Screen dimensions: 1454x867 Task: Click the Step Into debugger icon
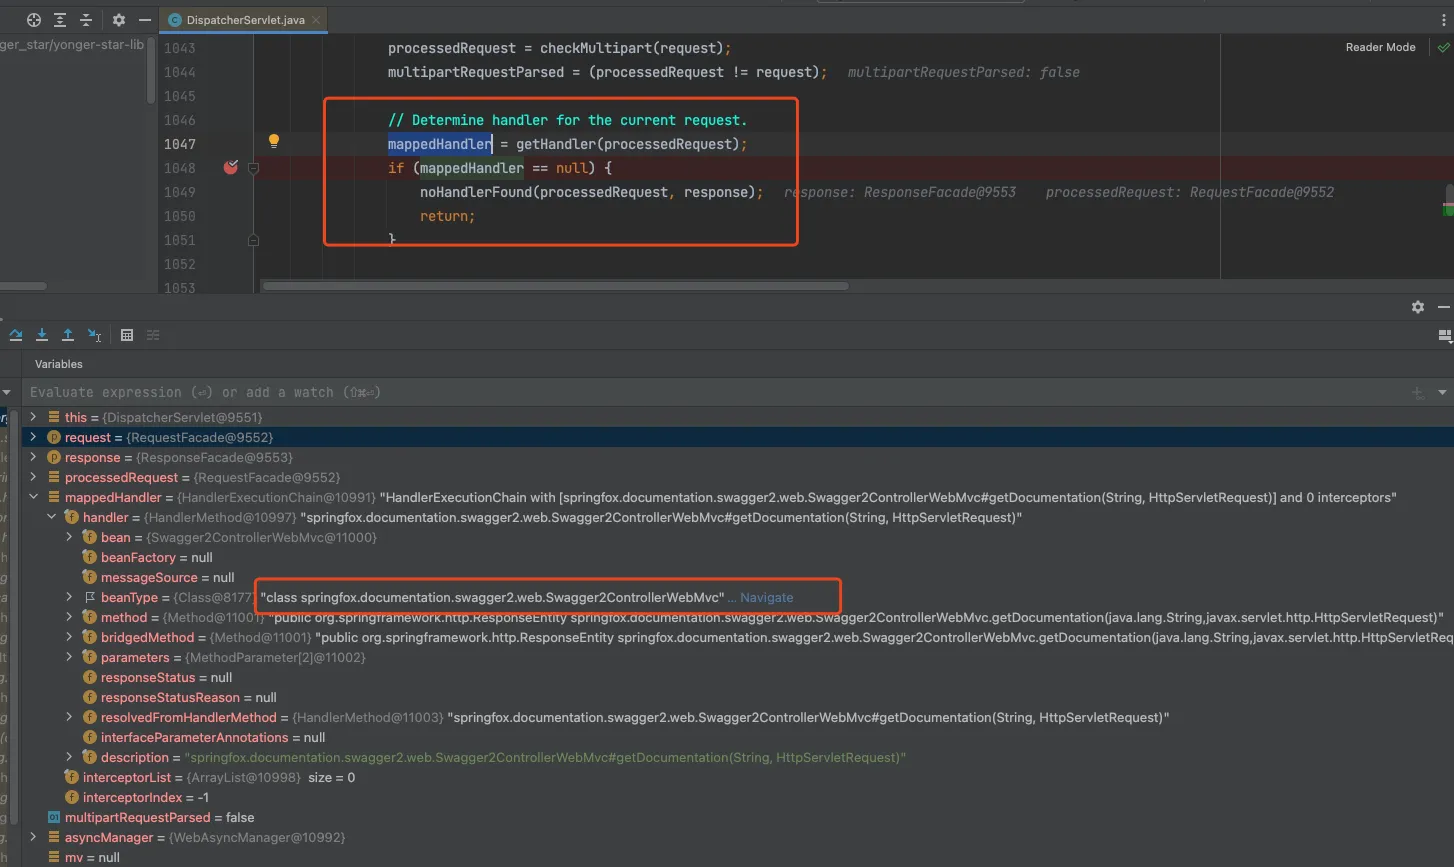coord(42,335)
